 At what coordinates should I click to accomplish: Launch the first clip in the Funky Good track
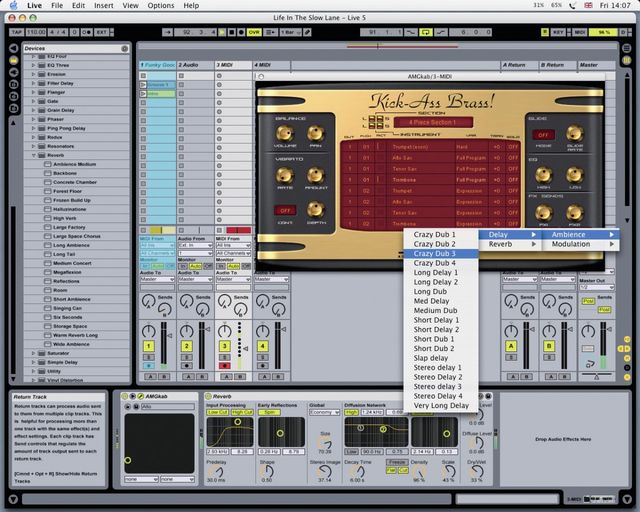(143, 85)
